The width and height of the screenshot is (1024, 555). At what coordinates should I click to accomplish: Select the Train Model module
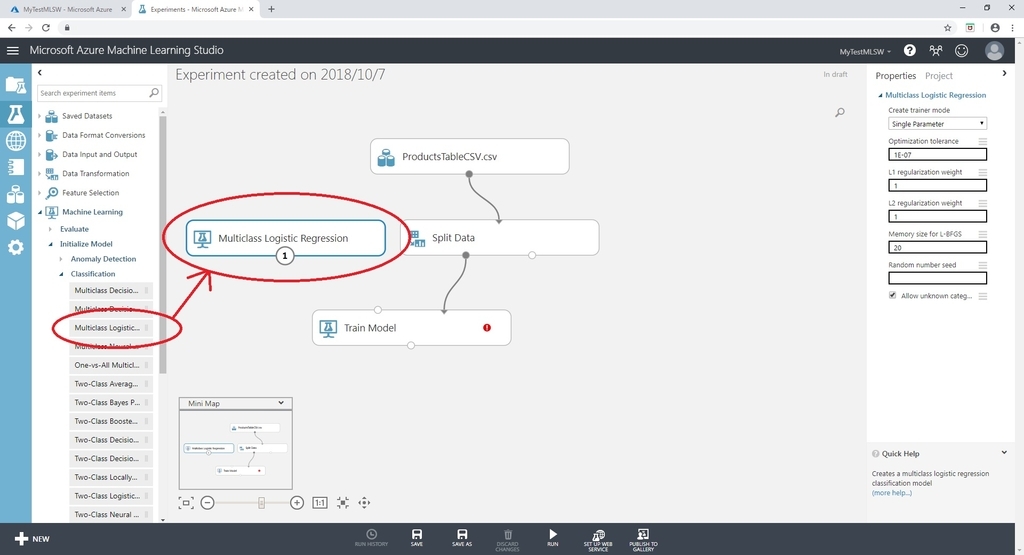[x=411, y=328]
